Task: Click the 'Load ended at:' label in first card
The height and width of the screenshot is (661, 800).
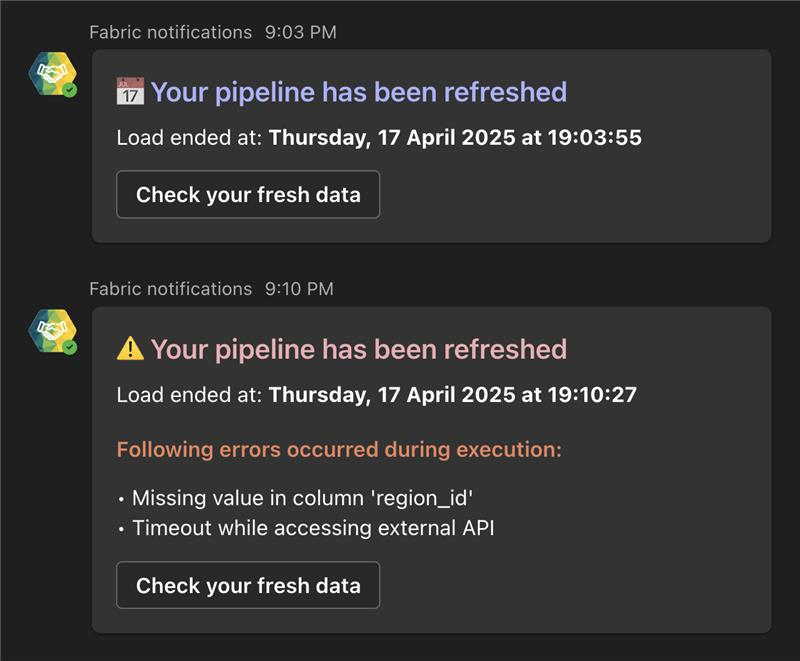Action: click(189, 138)
